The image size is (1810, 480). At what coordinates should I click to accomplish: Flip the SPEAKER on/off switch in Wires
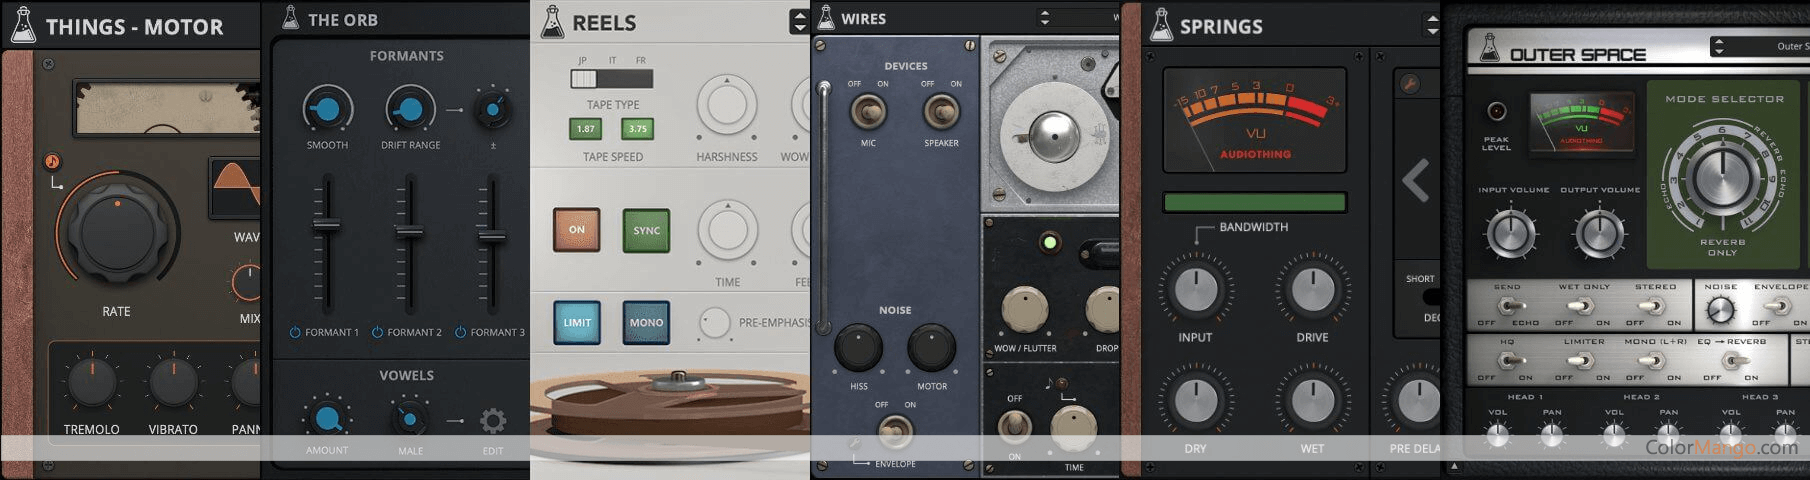pyautogui.click(x=941, y=111)
